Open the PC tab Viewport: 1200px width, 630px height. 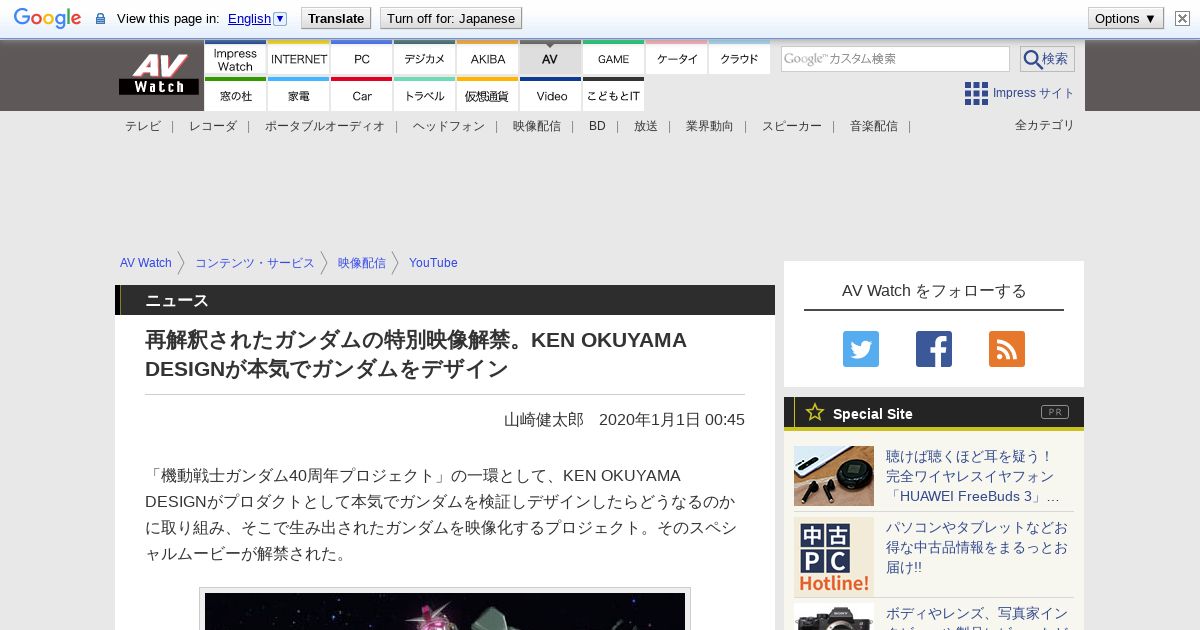[361, 58]
